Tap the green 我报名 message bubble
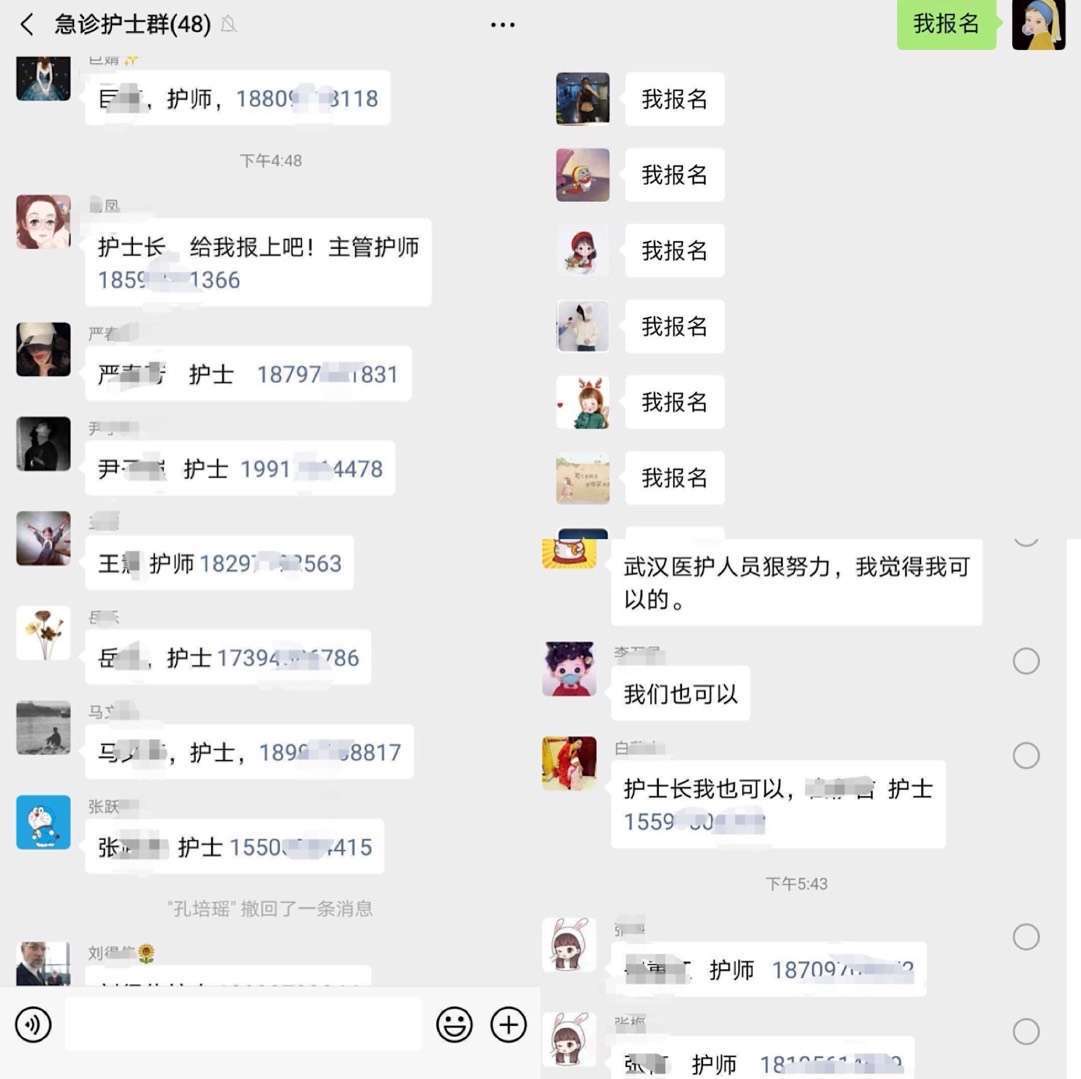1081x1079 pixels. pyautogui.click(x=947, y=24)
